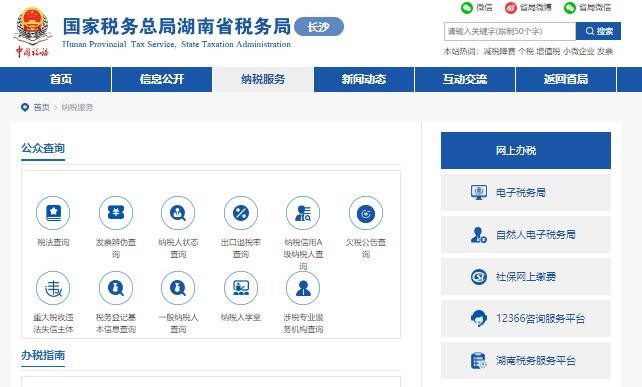Select 纳税服务 navigation tab
Viewport: 642px width, 387px height.
coord(263,79)
